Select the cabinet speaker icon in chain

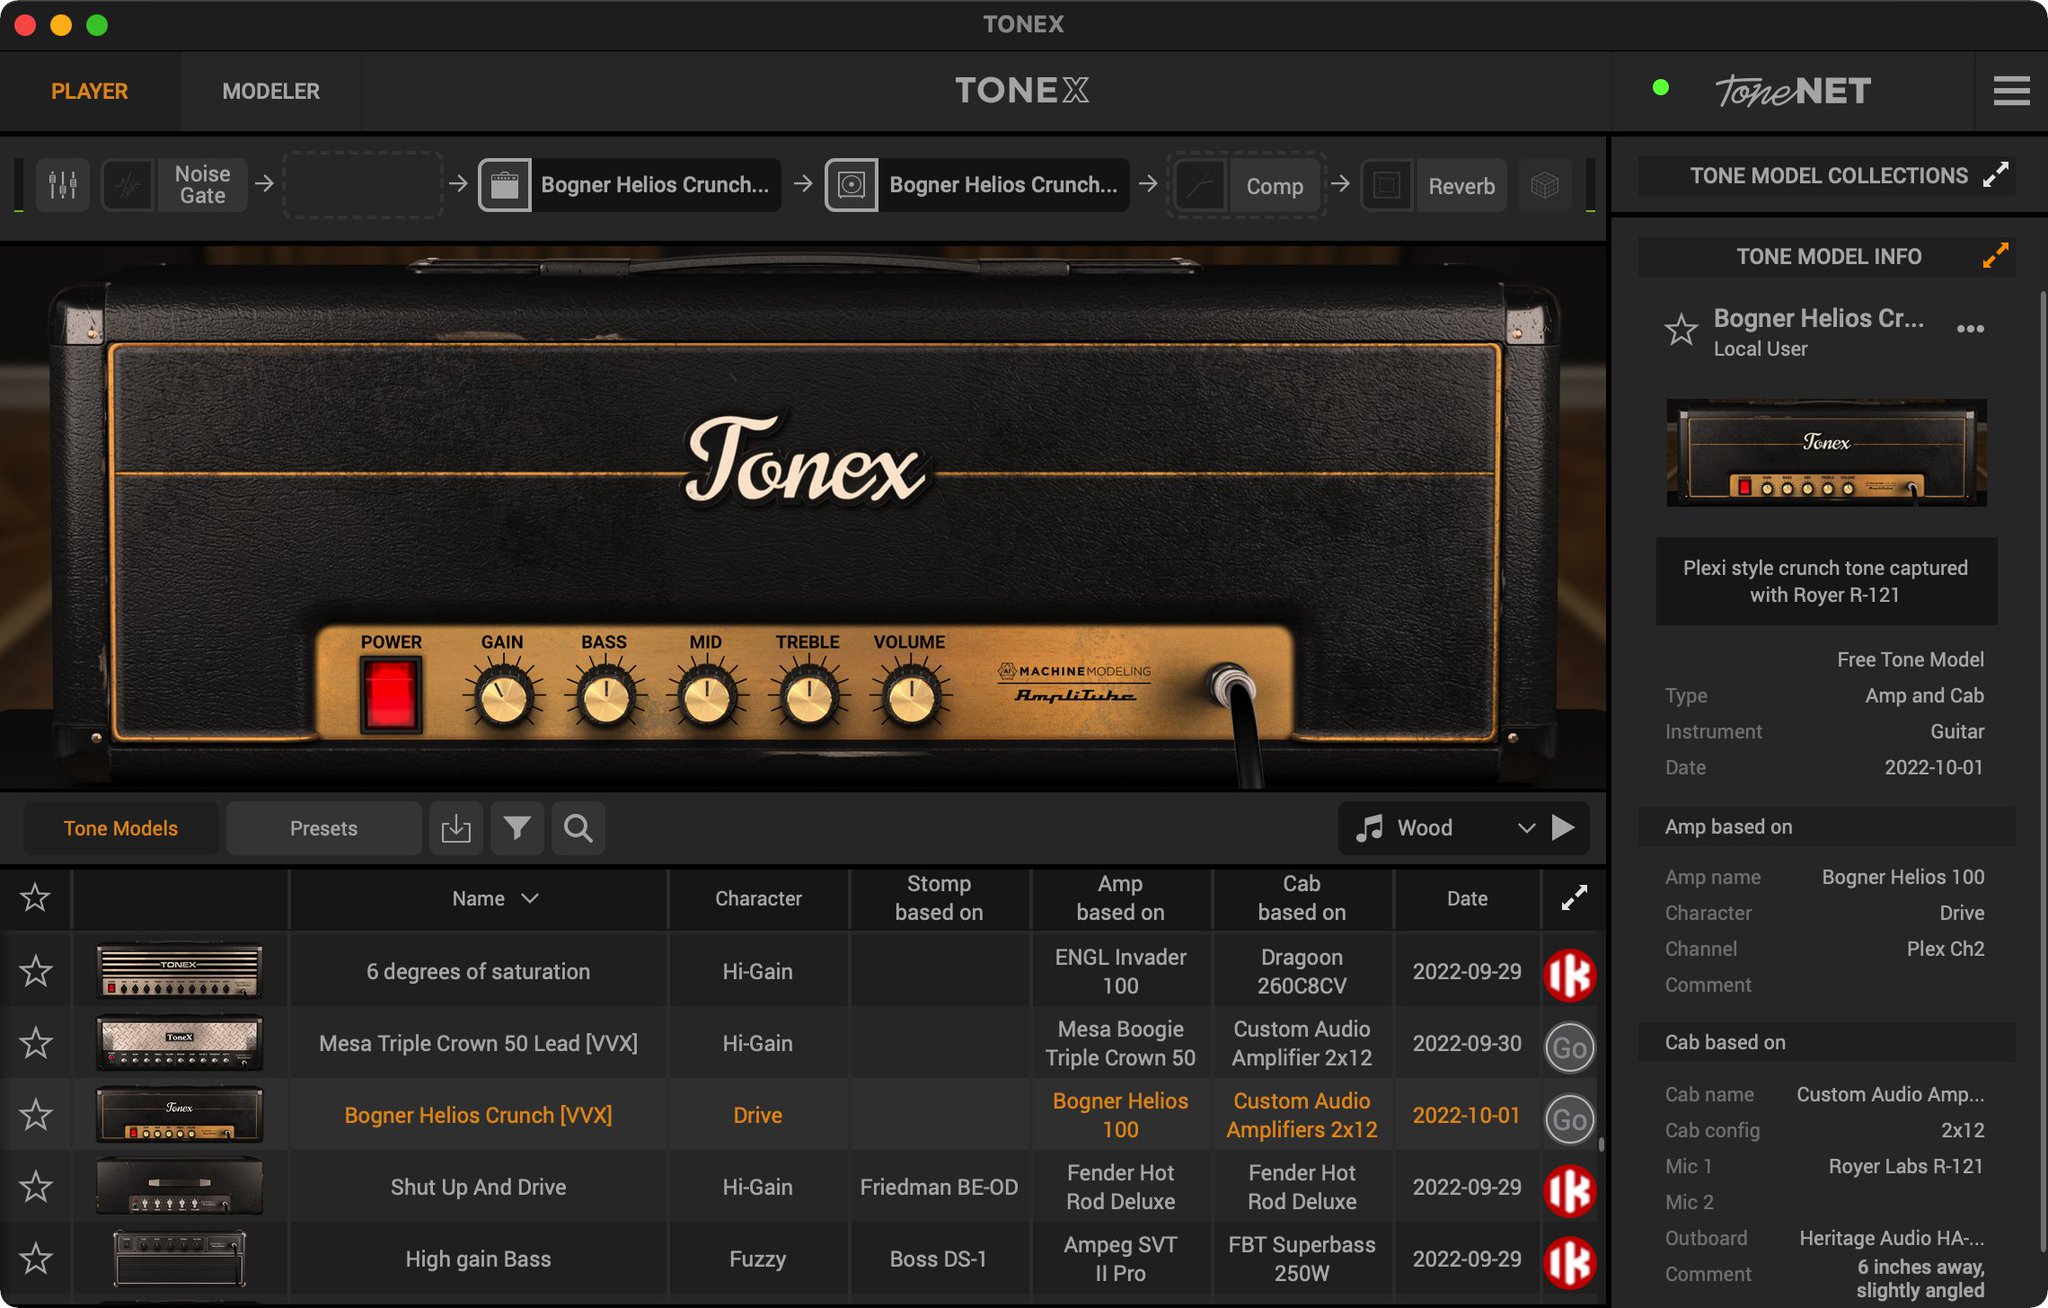click(x=851, y=185)
